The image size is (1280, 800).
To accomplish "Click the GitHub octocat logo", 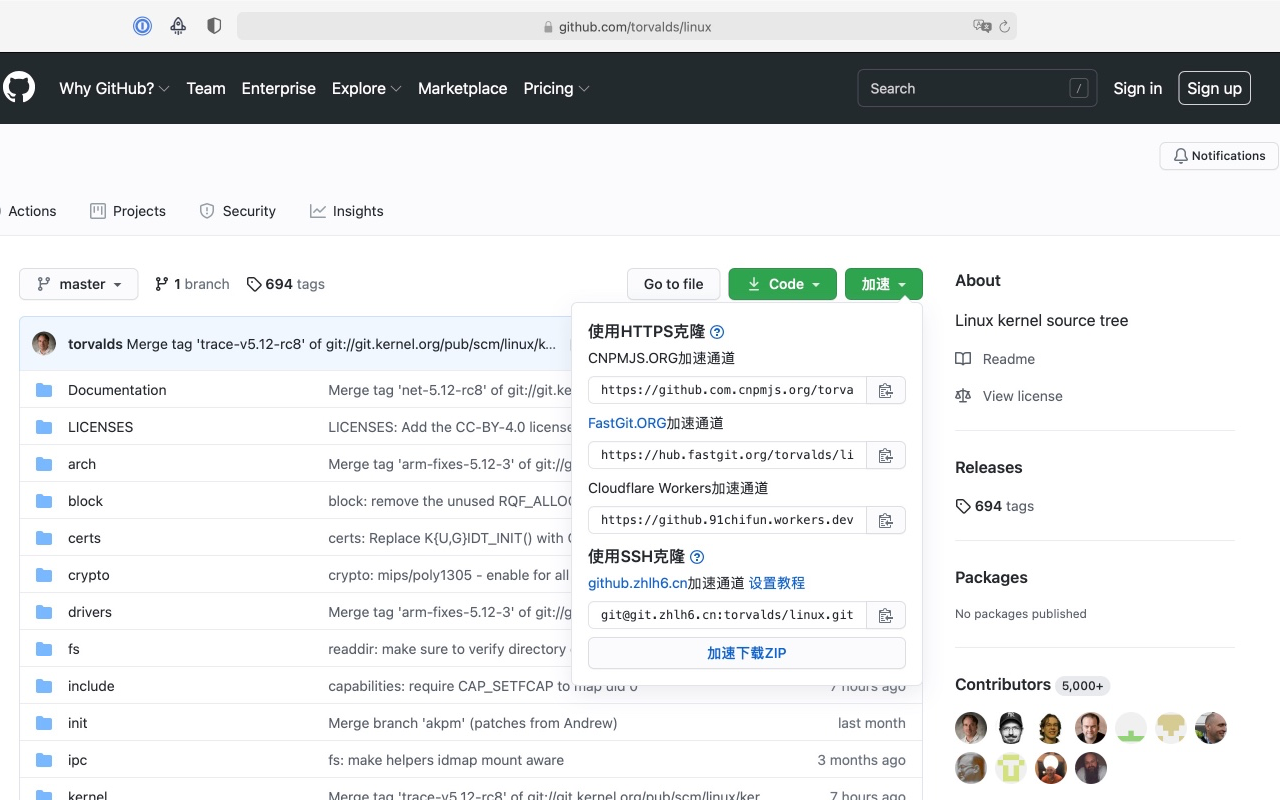I will [x=19, y=87].
